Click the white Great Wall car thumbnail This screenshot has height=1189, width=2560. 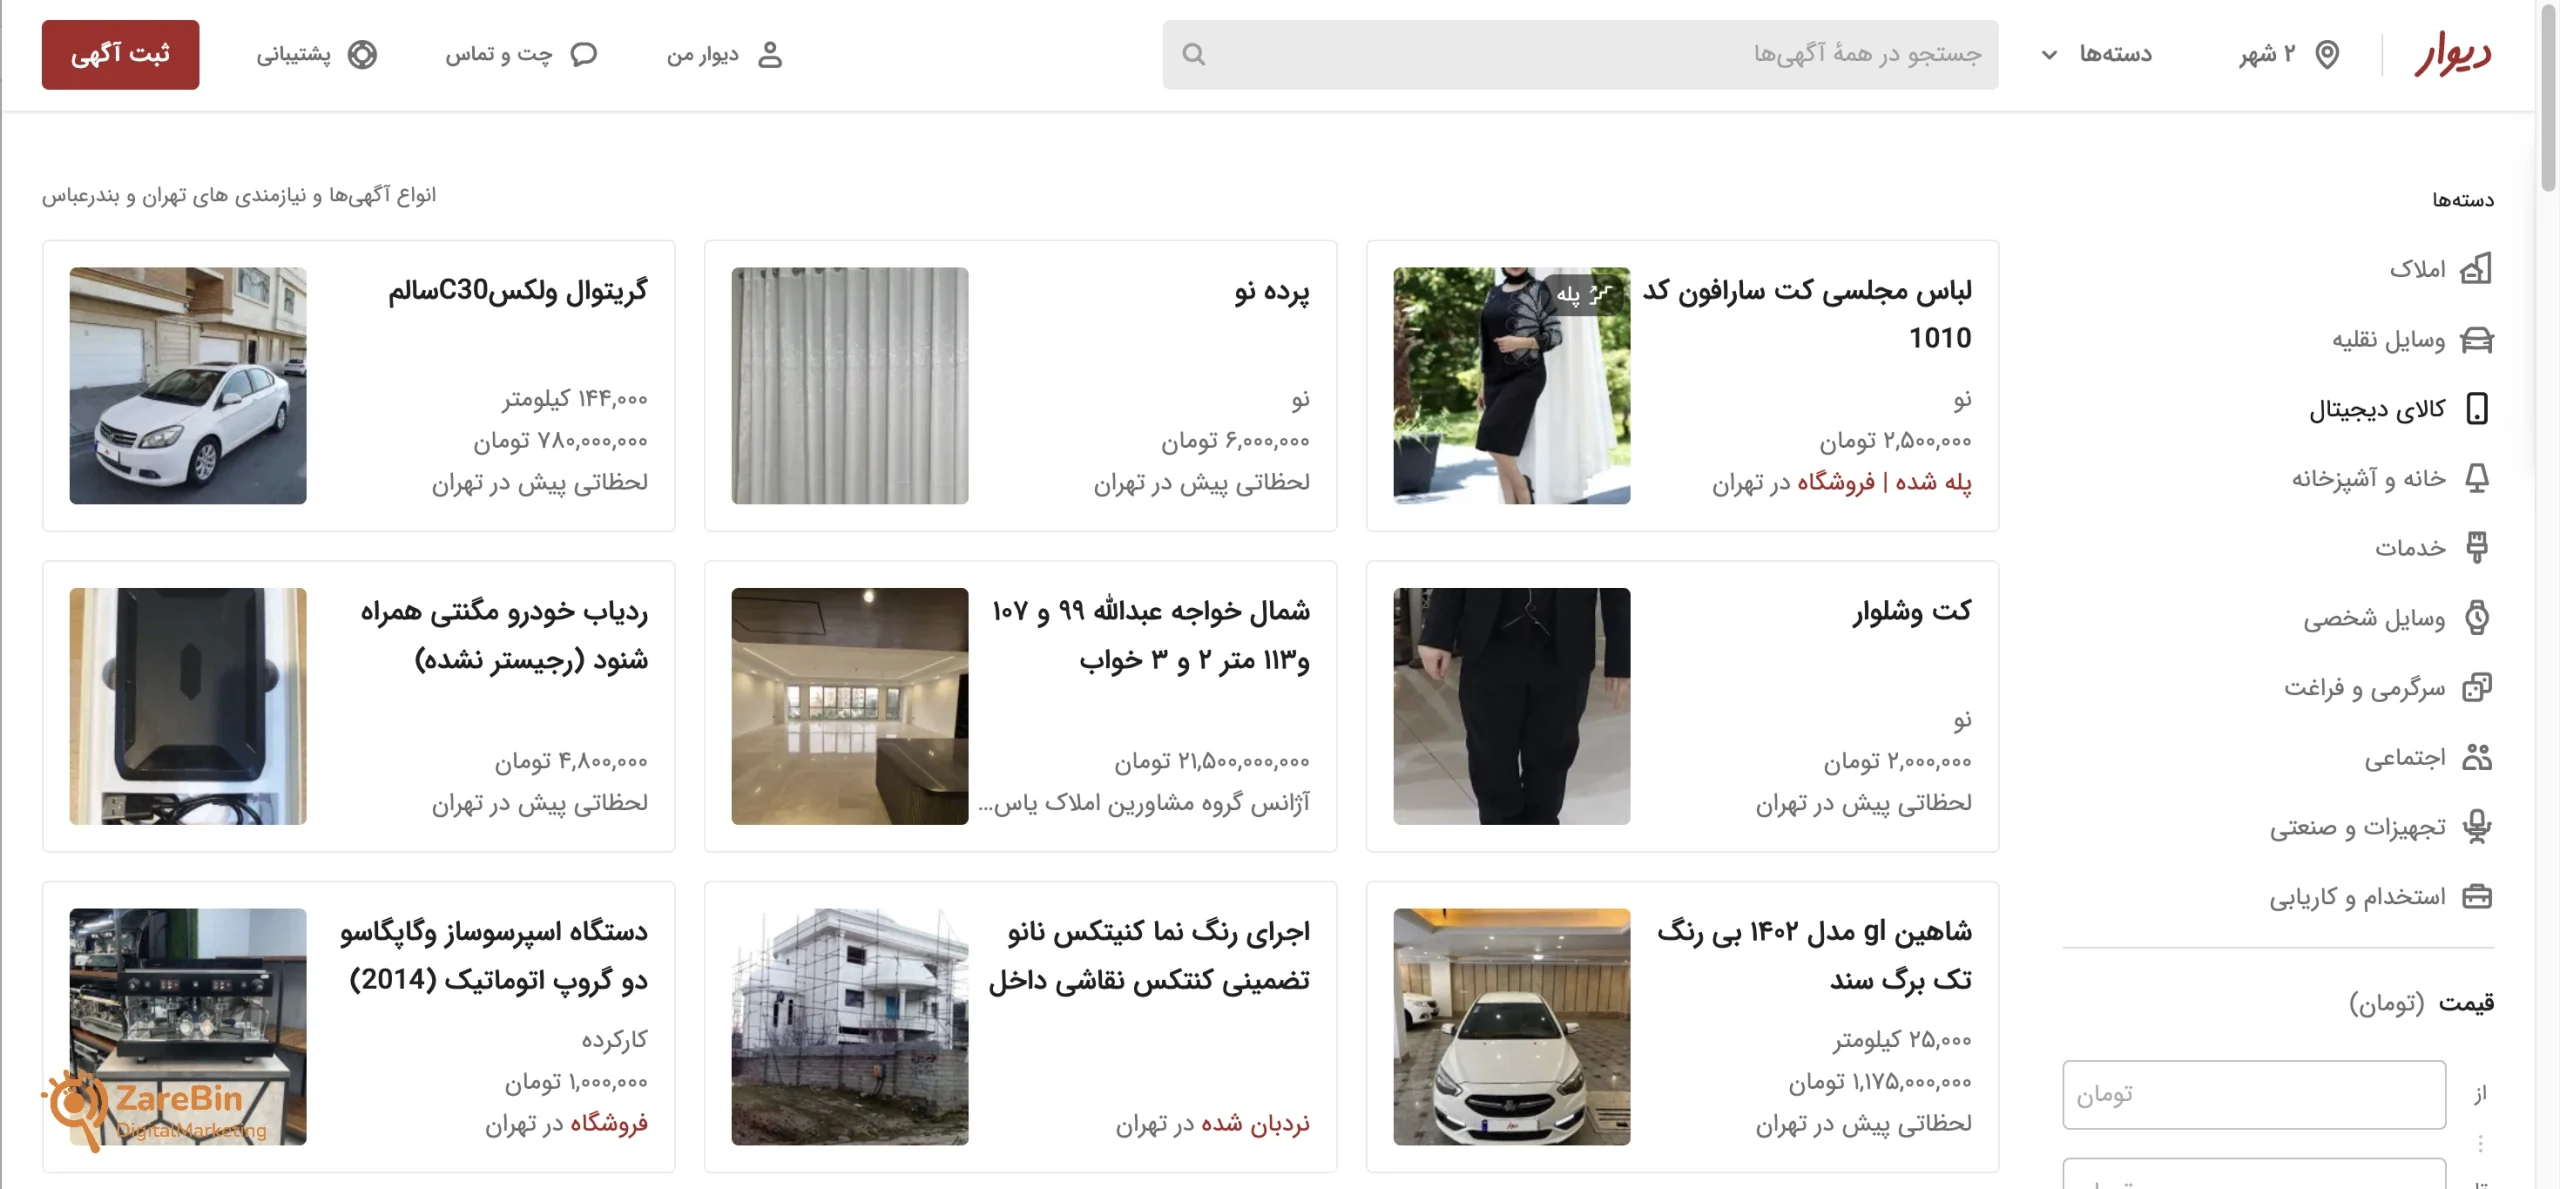(x=187, y=385)
